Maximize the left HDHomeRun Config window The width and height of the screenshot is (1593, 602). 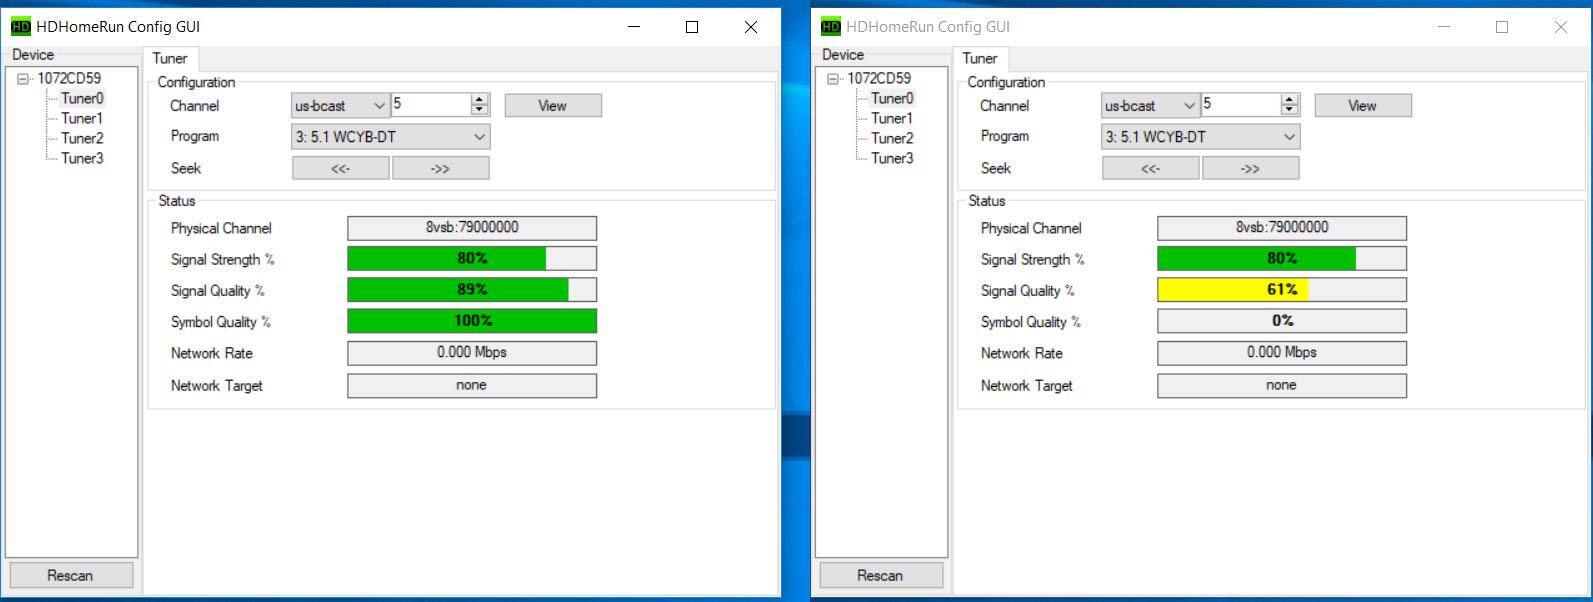(x=691, y=27)
